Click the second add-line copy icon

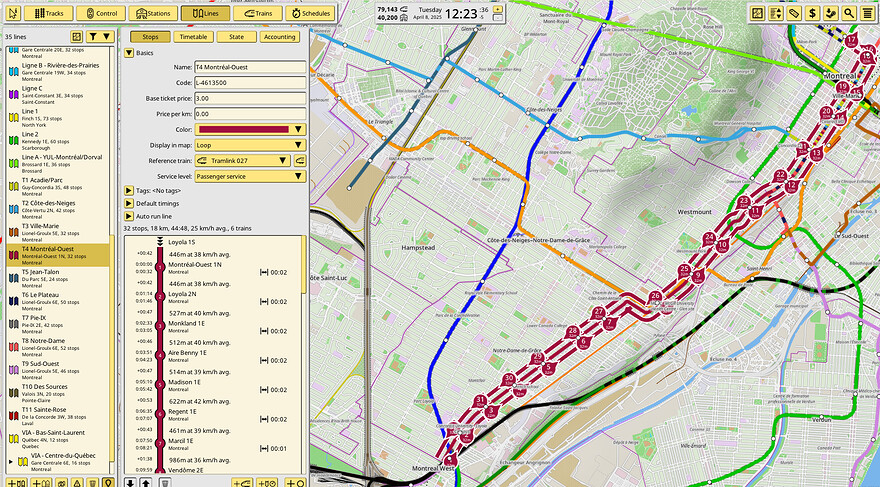click(x=42, y=483)
